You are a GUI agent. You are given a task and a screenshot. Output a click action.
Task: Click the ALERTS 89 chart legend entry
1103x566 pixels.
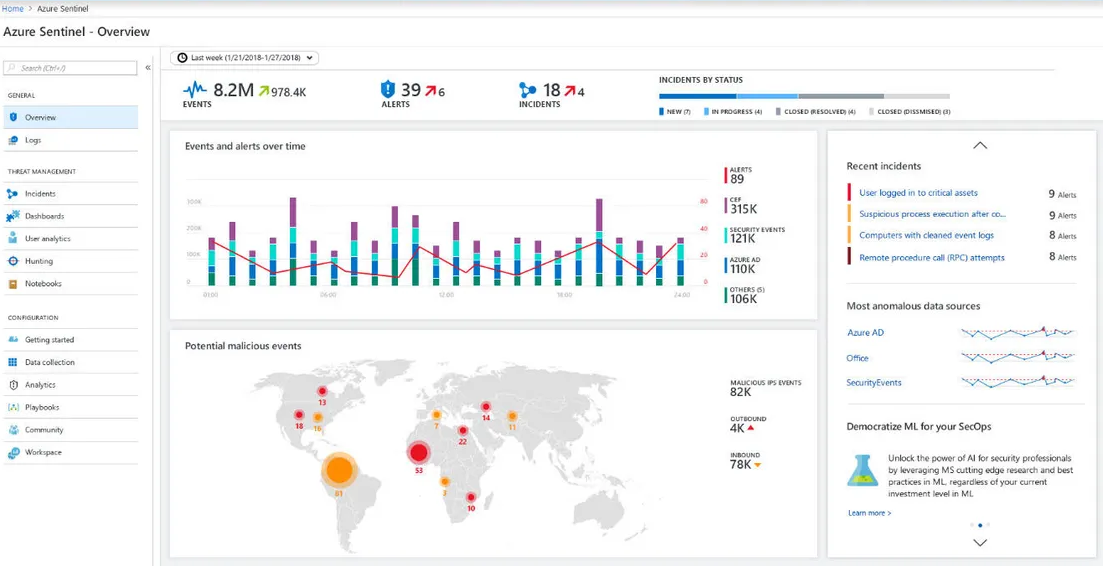click(x=740, y=175)
